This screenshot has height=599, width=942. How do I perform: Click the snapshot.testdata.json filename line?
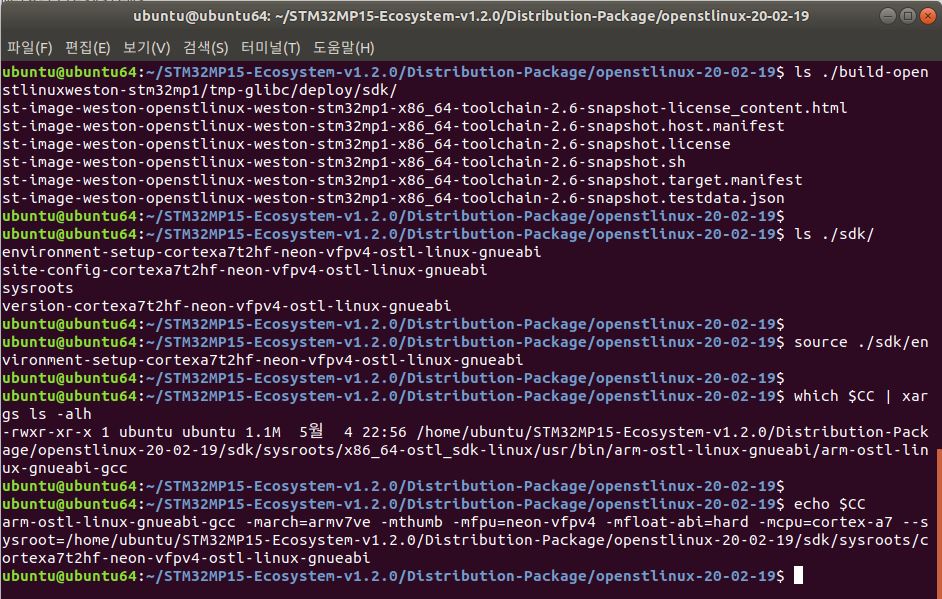(x=393, y=198)
